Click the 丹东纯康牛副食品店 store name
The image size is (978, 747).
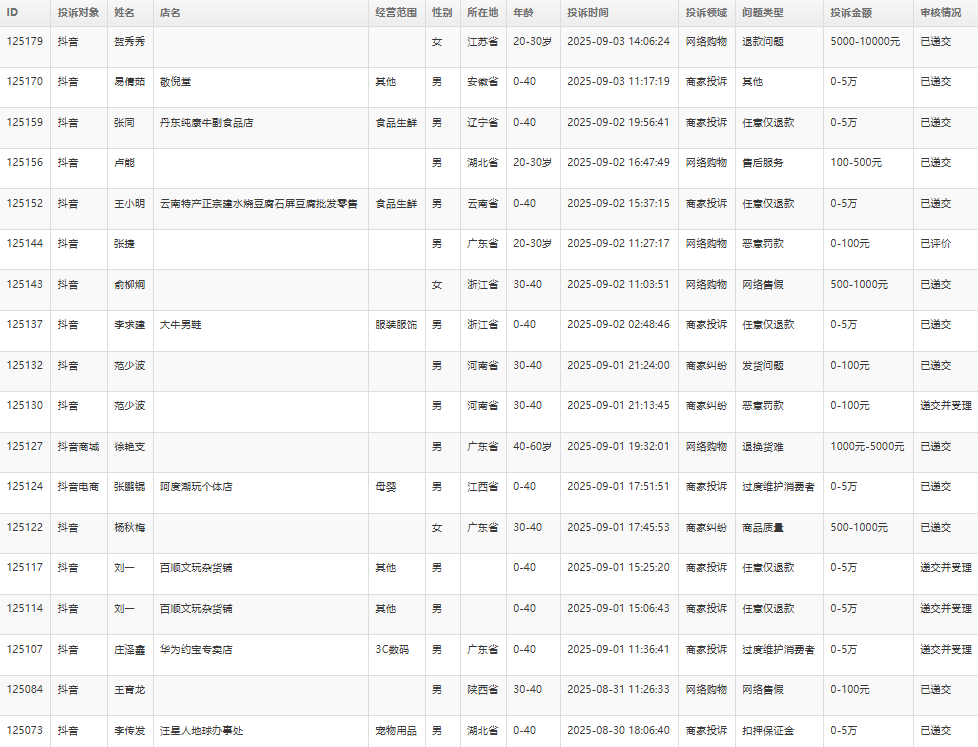tap(207, 123)
